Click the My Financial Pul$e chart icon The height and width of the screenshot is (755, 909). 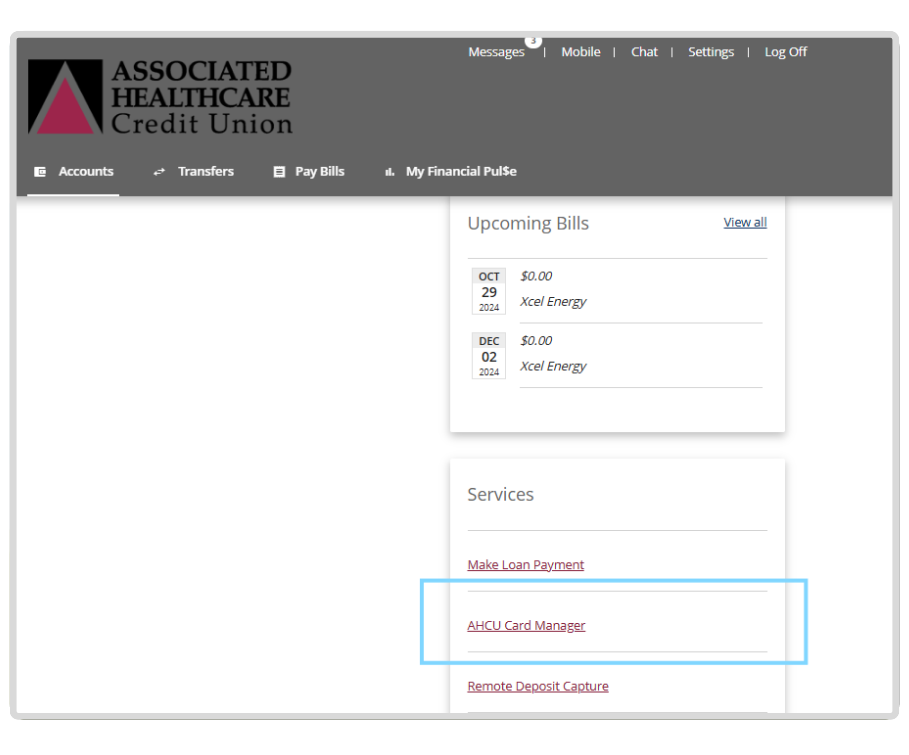(x=390, y=172)
